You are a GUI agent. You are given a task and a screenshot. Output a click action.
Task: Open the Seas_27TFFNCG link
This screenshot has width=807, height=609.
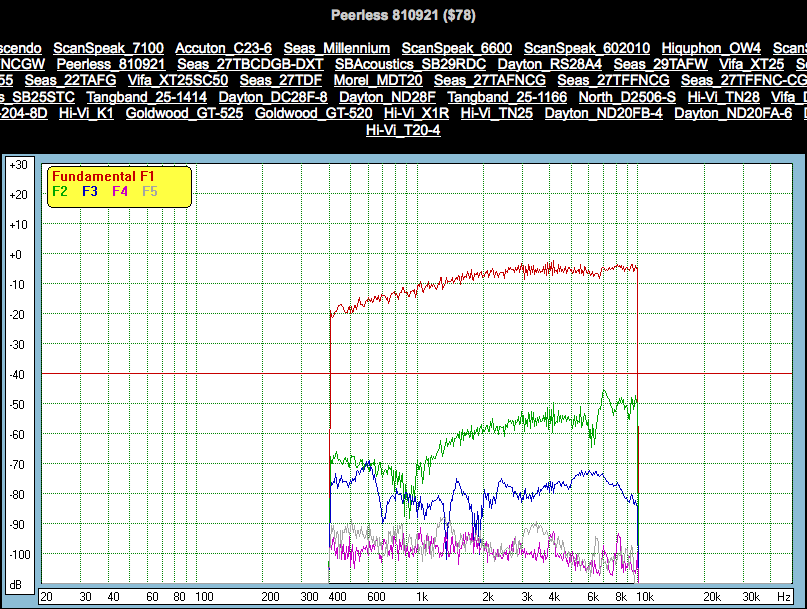tap(613, 81)
